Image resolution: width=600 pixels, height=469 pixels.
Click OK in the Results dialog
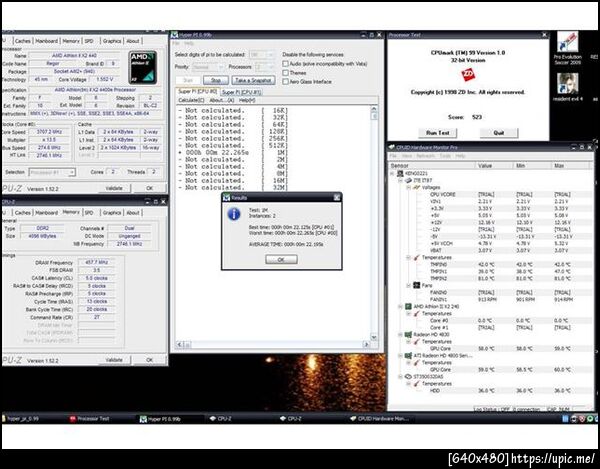(x=281, y=259)
